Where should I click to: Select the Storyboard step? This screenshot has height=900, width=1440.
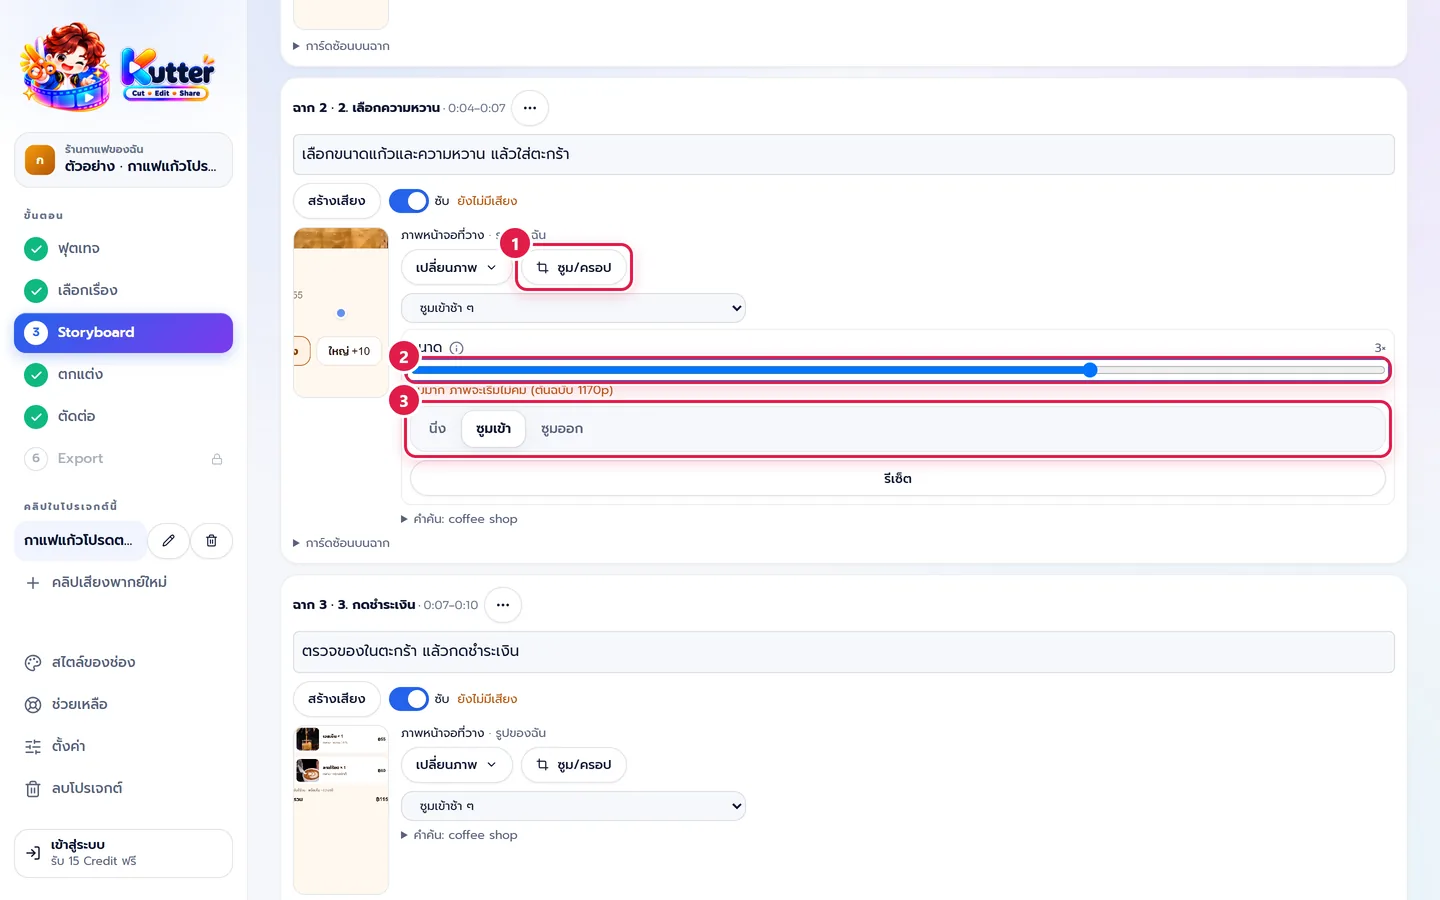tap(123, 333)
